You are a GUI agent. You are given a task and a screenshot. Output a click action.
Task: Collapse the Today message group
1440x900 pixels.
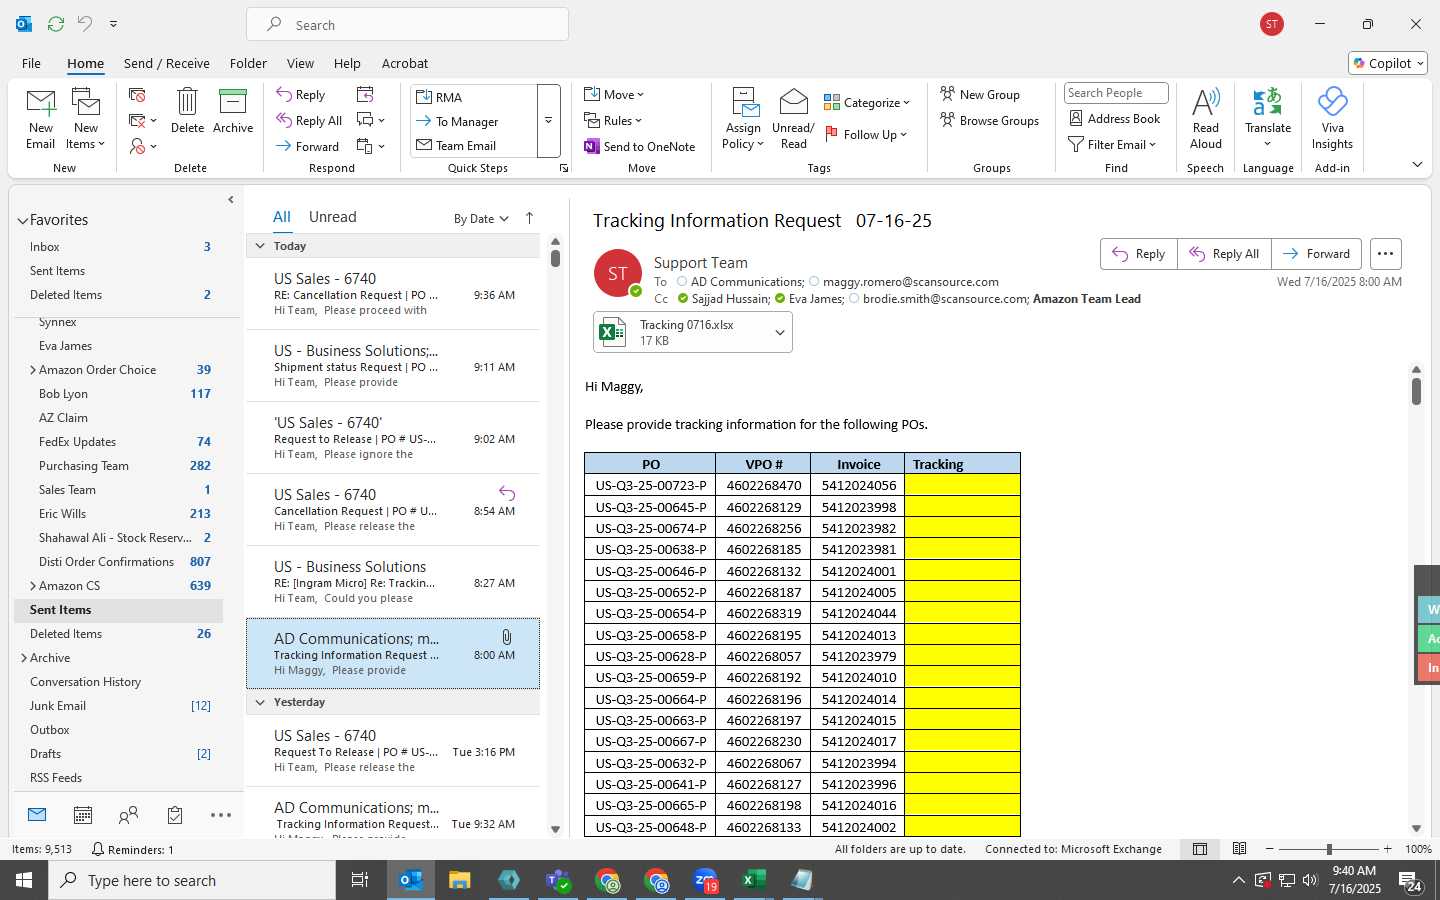pos(260,246)
